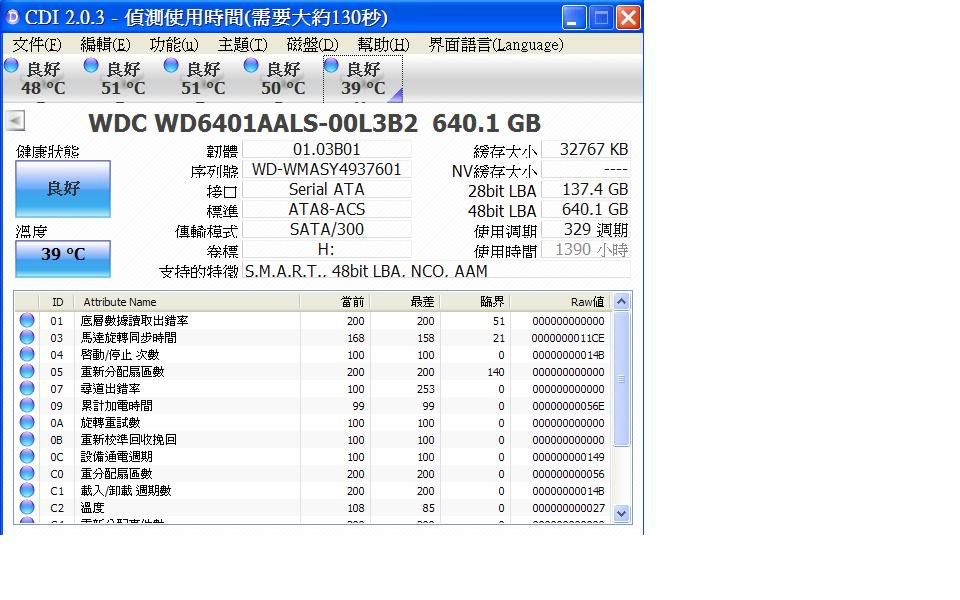960x600 pixels.
Task: Click the firmware field 01.03B01
Action: [326, 149]
